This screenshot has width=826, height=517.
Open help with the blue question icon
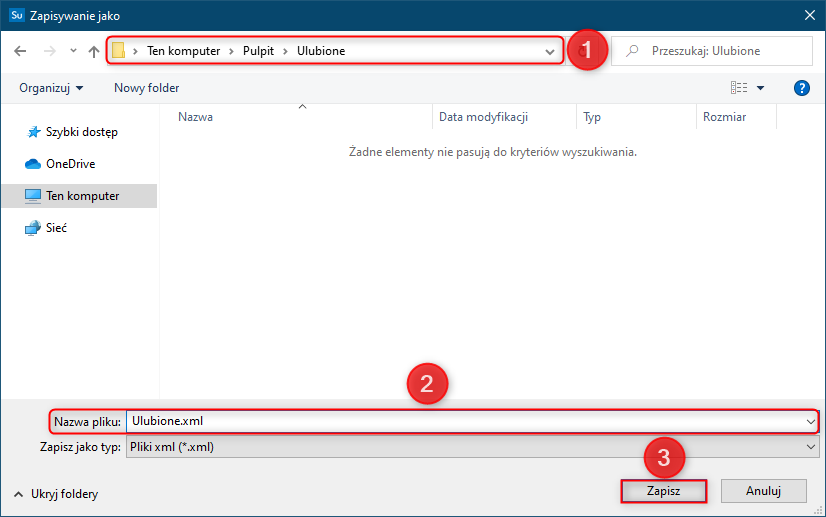pyautogui.click(x=801, y=88)
